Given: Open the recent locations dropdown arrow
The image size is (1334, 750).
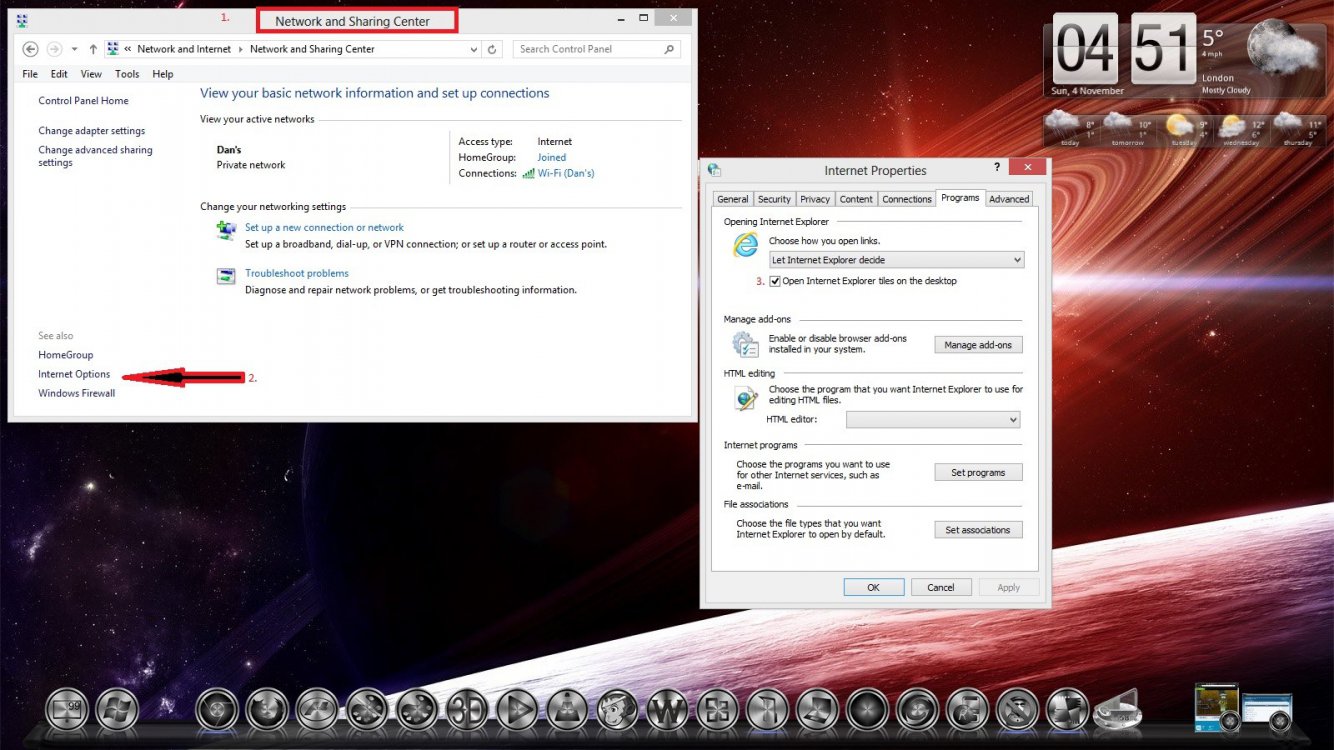Looking at the screenshot, I should [74, 49].
